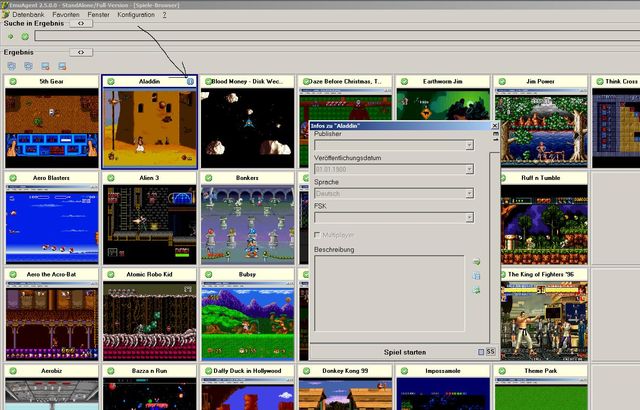Click the green check icon on Aerobiz
The width and height of the screenshot is (640, 410).
[x=13, y=371]
